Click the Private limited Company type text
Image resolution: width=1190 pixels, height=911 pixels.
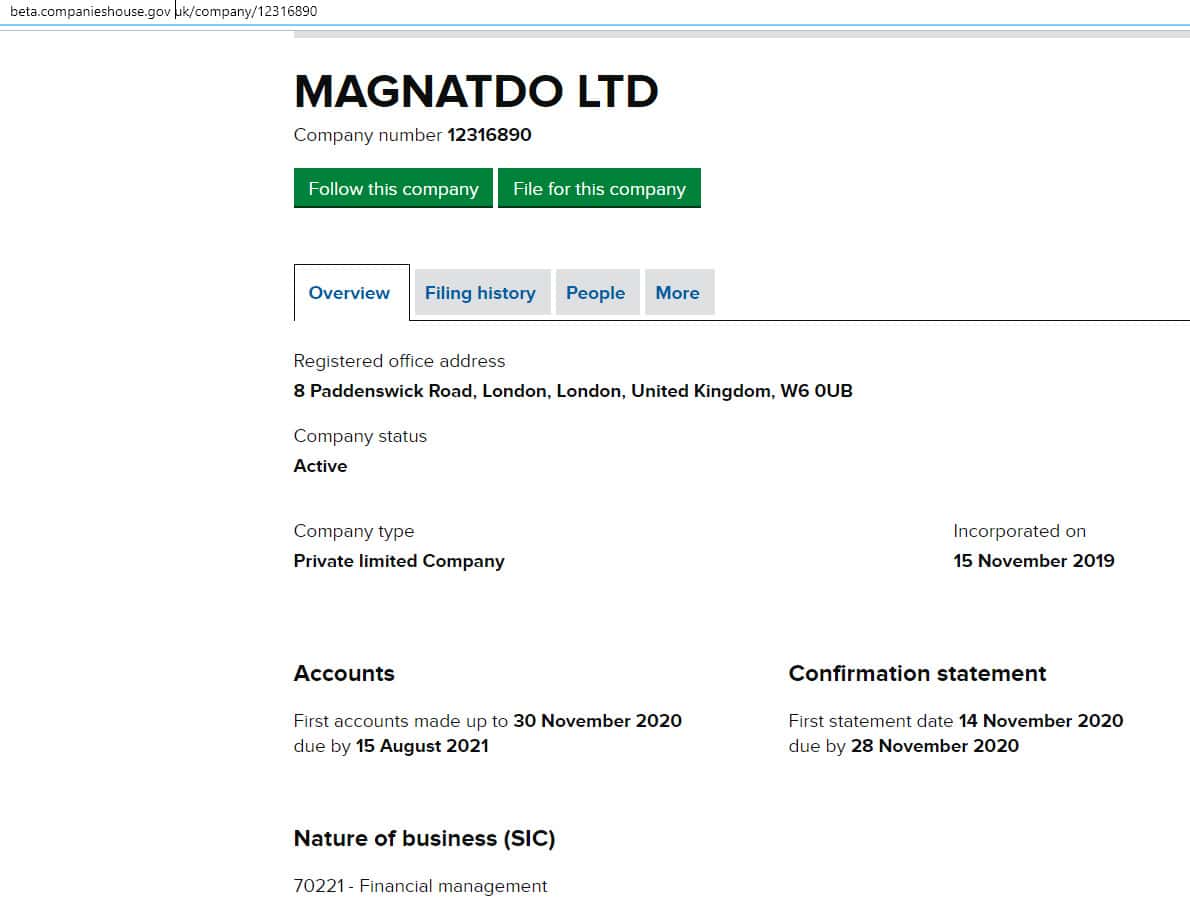[399, 561]
